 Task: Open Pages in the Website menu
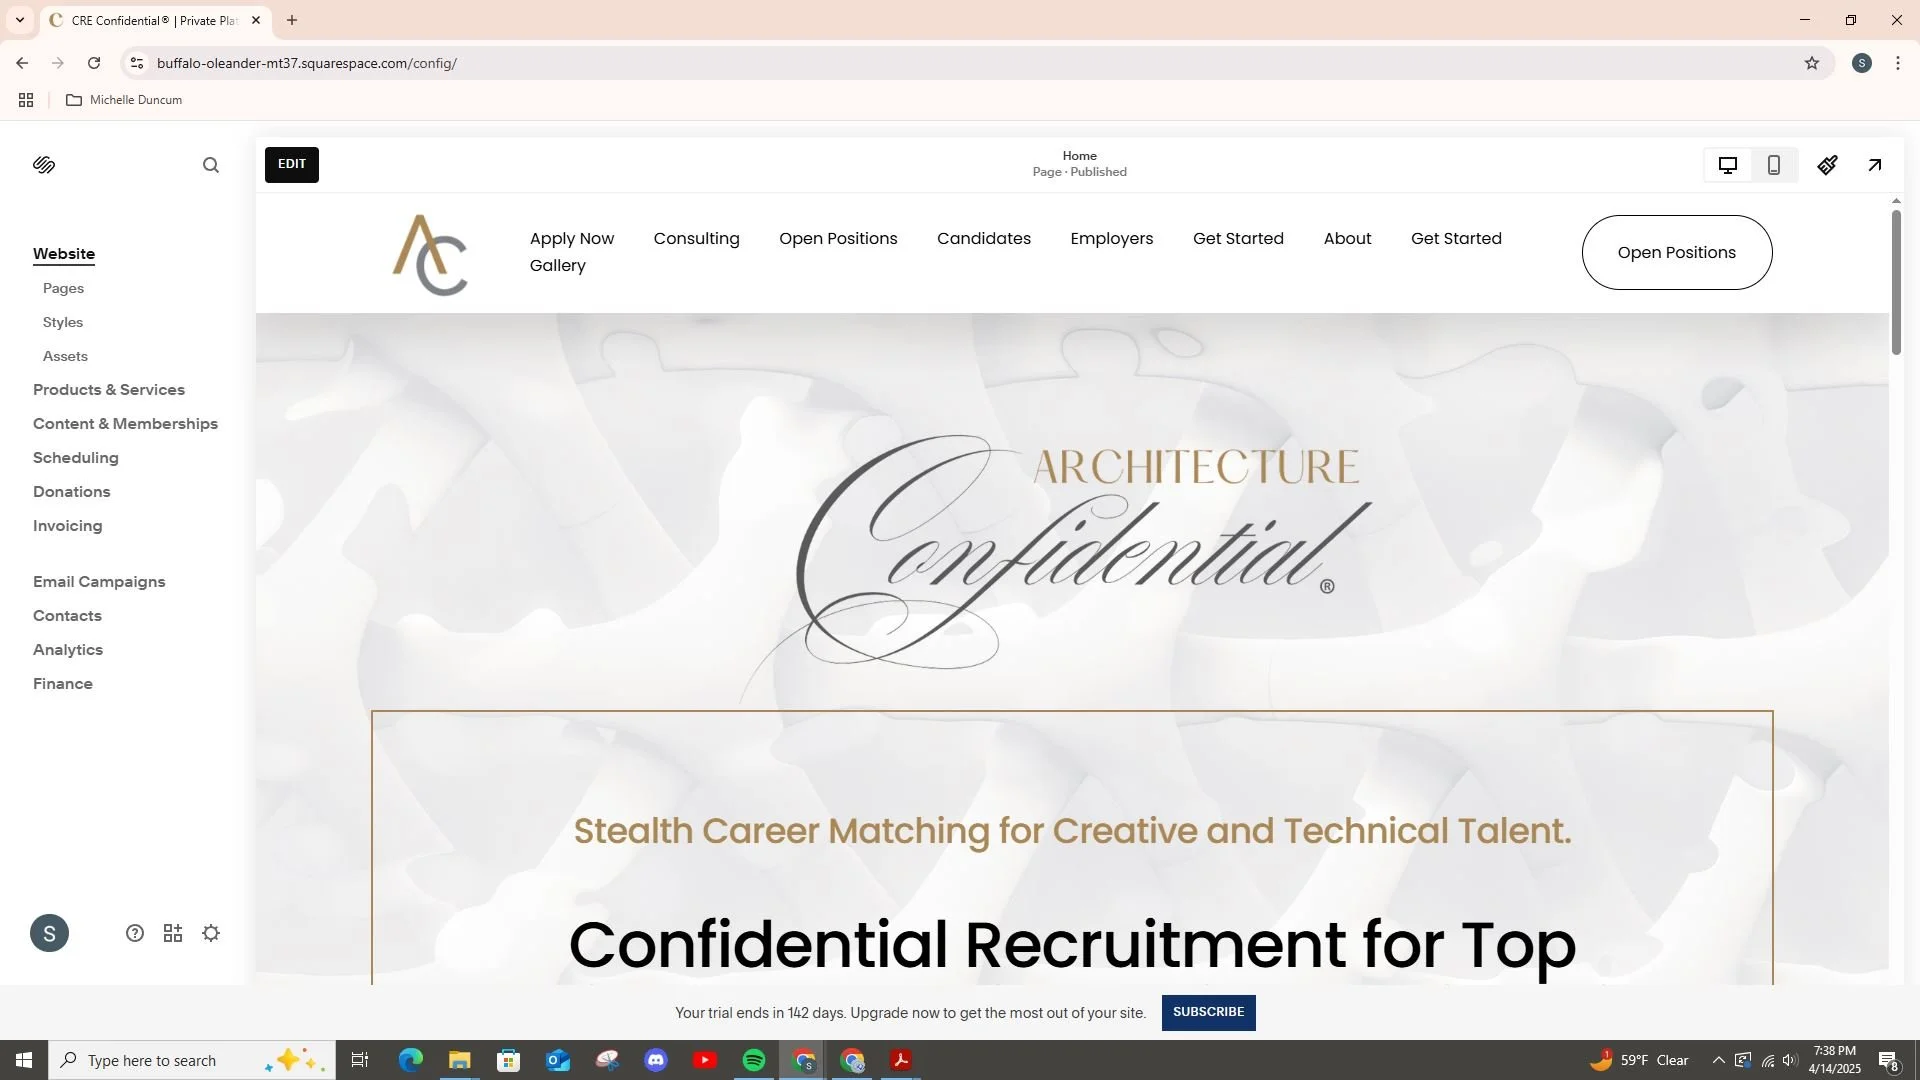(x=63, y=288)
